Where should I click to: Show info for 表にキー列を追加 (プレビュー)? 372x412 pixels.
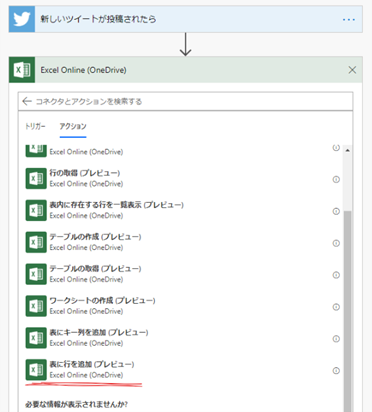pyautogui.click(x=336, y=339)
